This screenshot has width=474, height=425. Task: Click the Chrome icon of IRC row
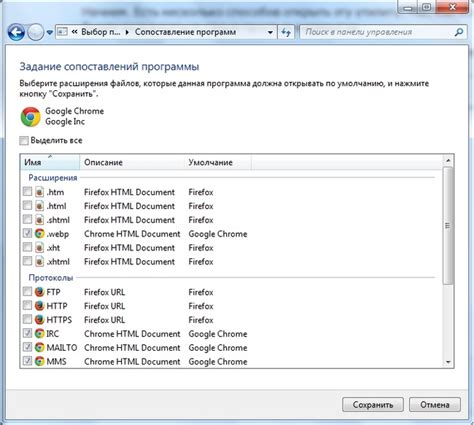(39, 334)
